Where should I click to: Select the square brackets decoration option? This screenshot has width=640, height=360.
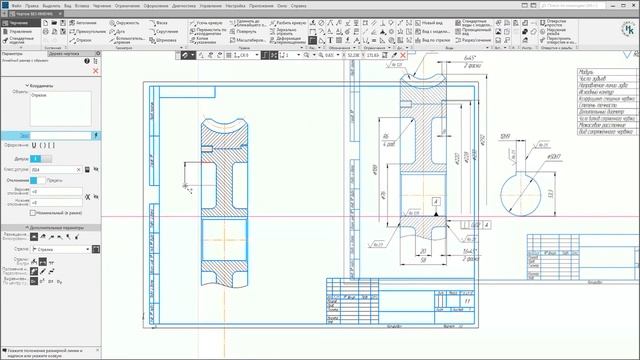pos(51,145)
